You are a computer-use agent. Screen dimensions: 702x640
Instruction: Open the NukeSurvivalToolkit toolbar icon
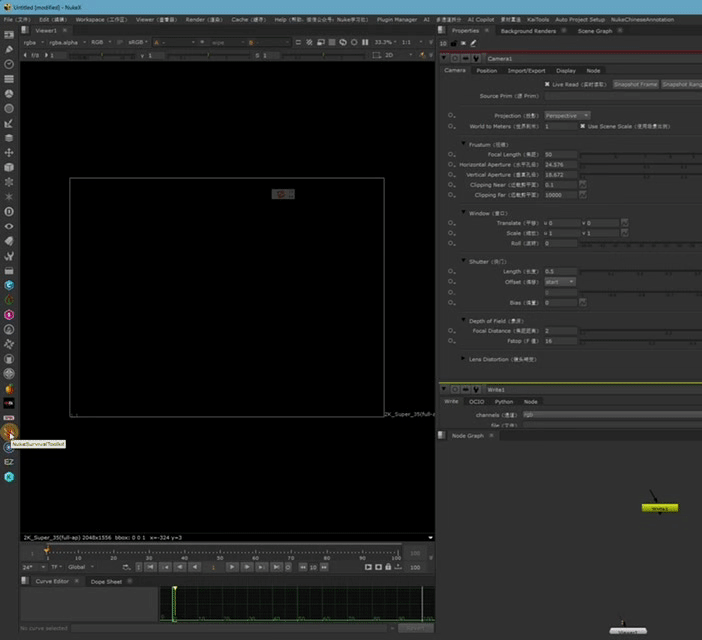pyautogui.click(x=9, y=431)
